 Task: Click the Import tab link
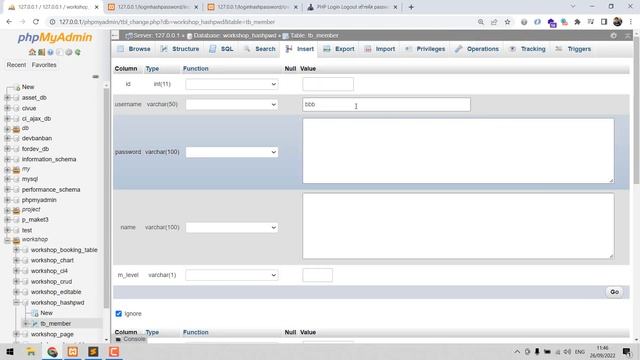point(380,49)
